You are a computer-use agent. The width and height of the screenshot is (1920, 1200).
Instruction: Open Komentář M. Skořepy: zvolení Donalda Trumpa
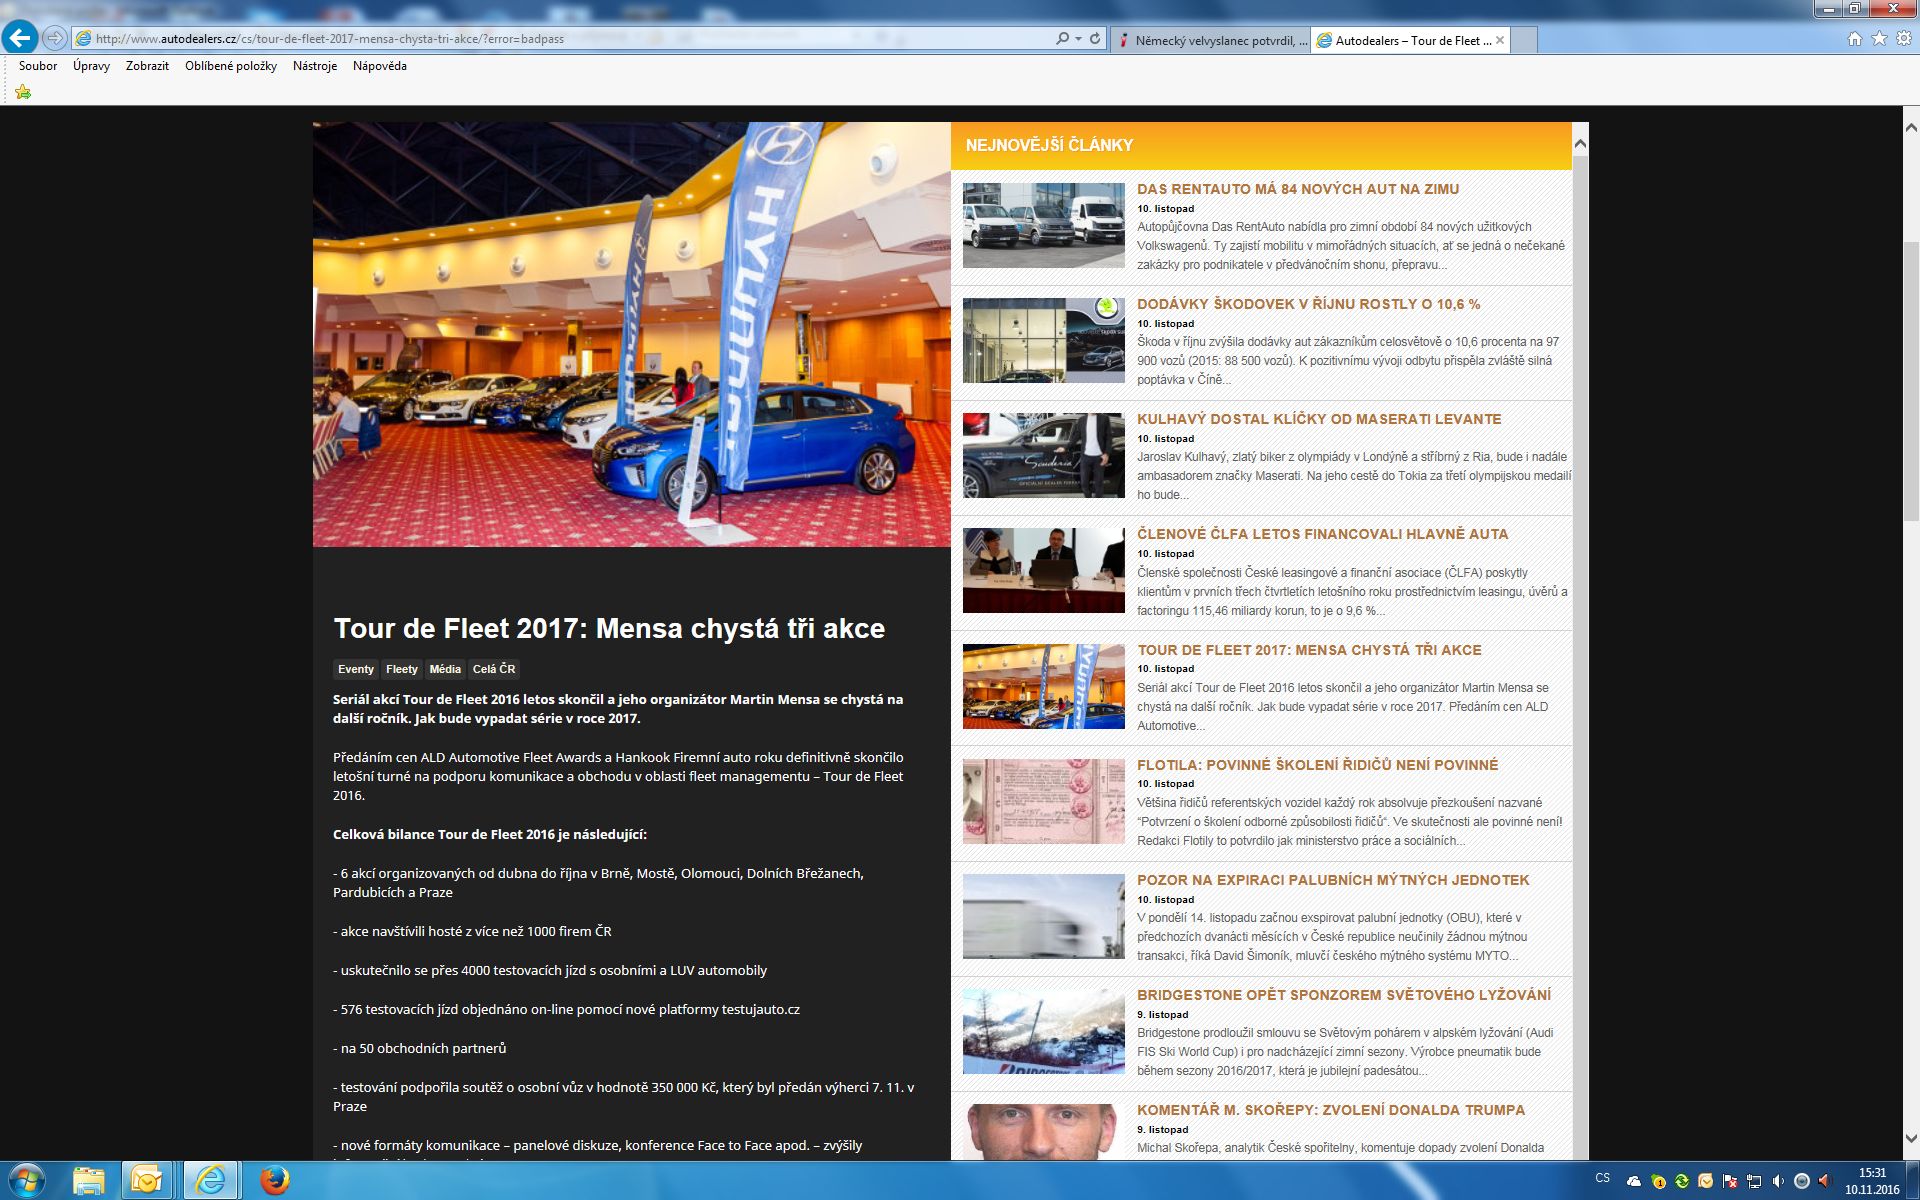[x=1331, y=1110]
